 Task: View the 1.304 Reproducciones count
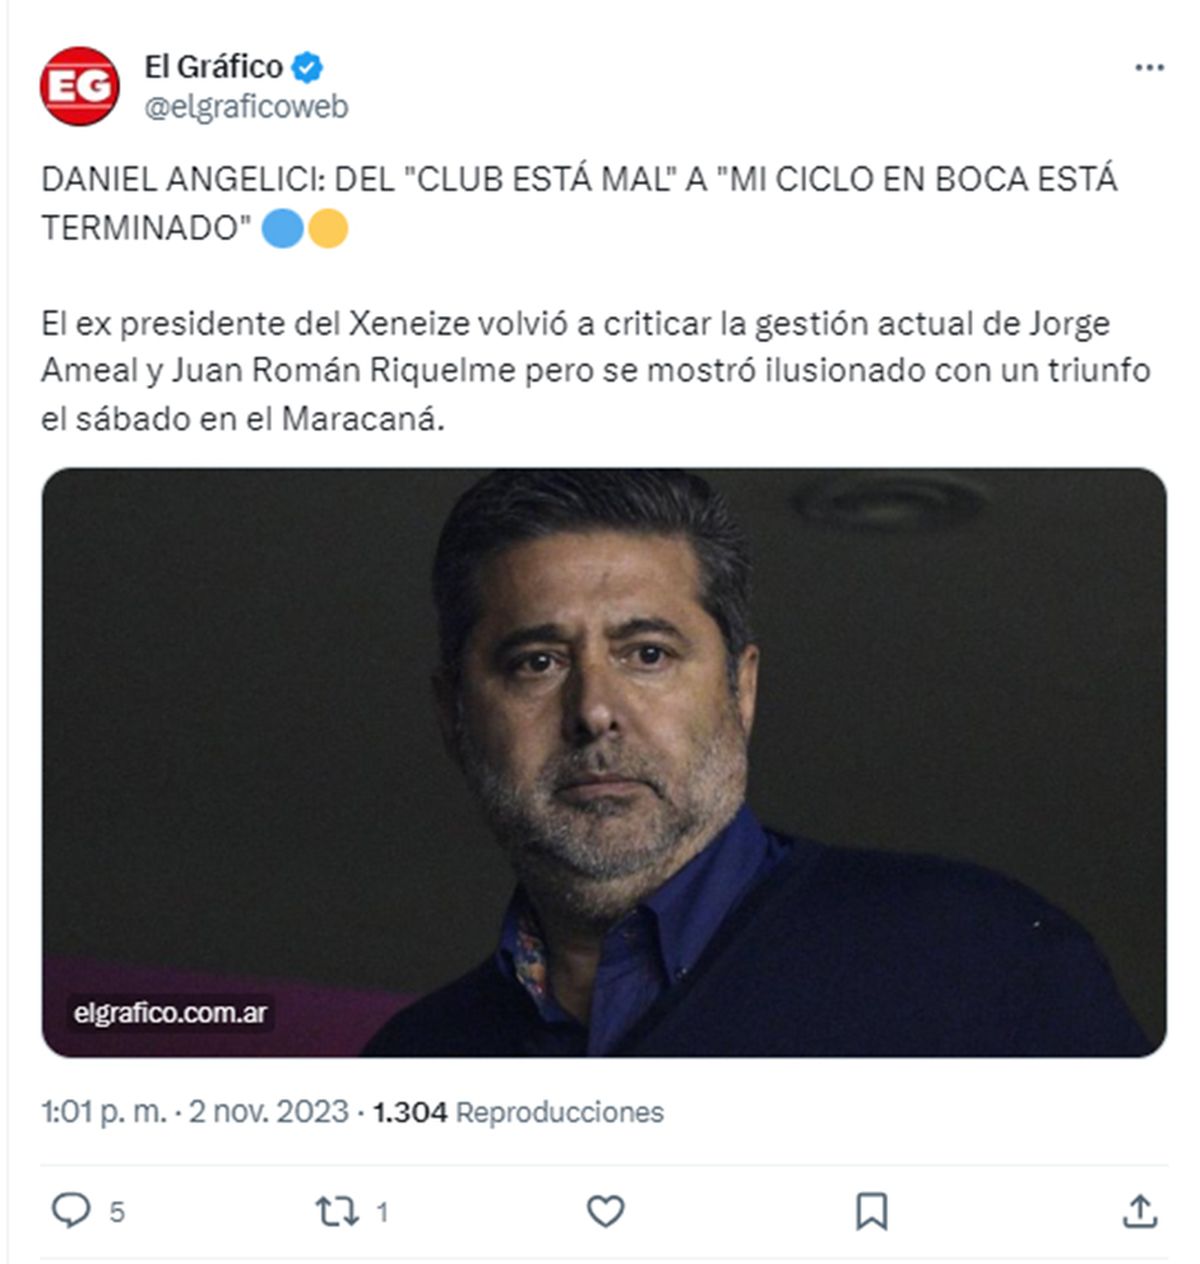(x=518, y=1112)
